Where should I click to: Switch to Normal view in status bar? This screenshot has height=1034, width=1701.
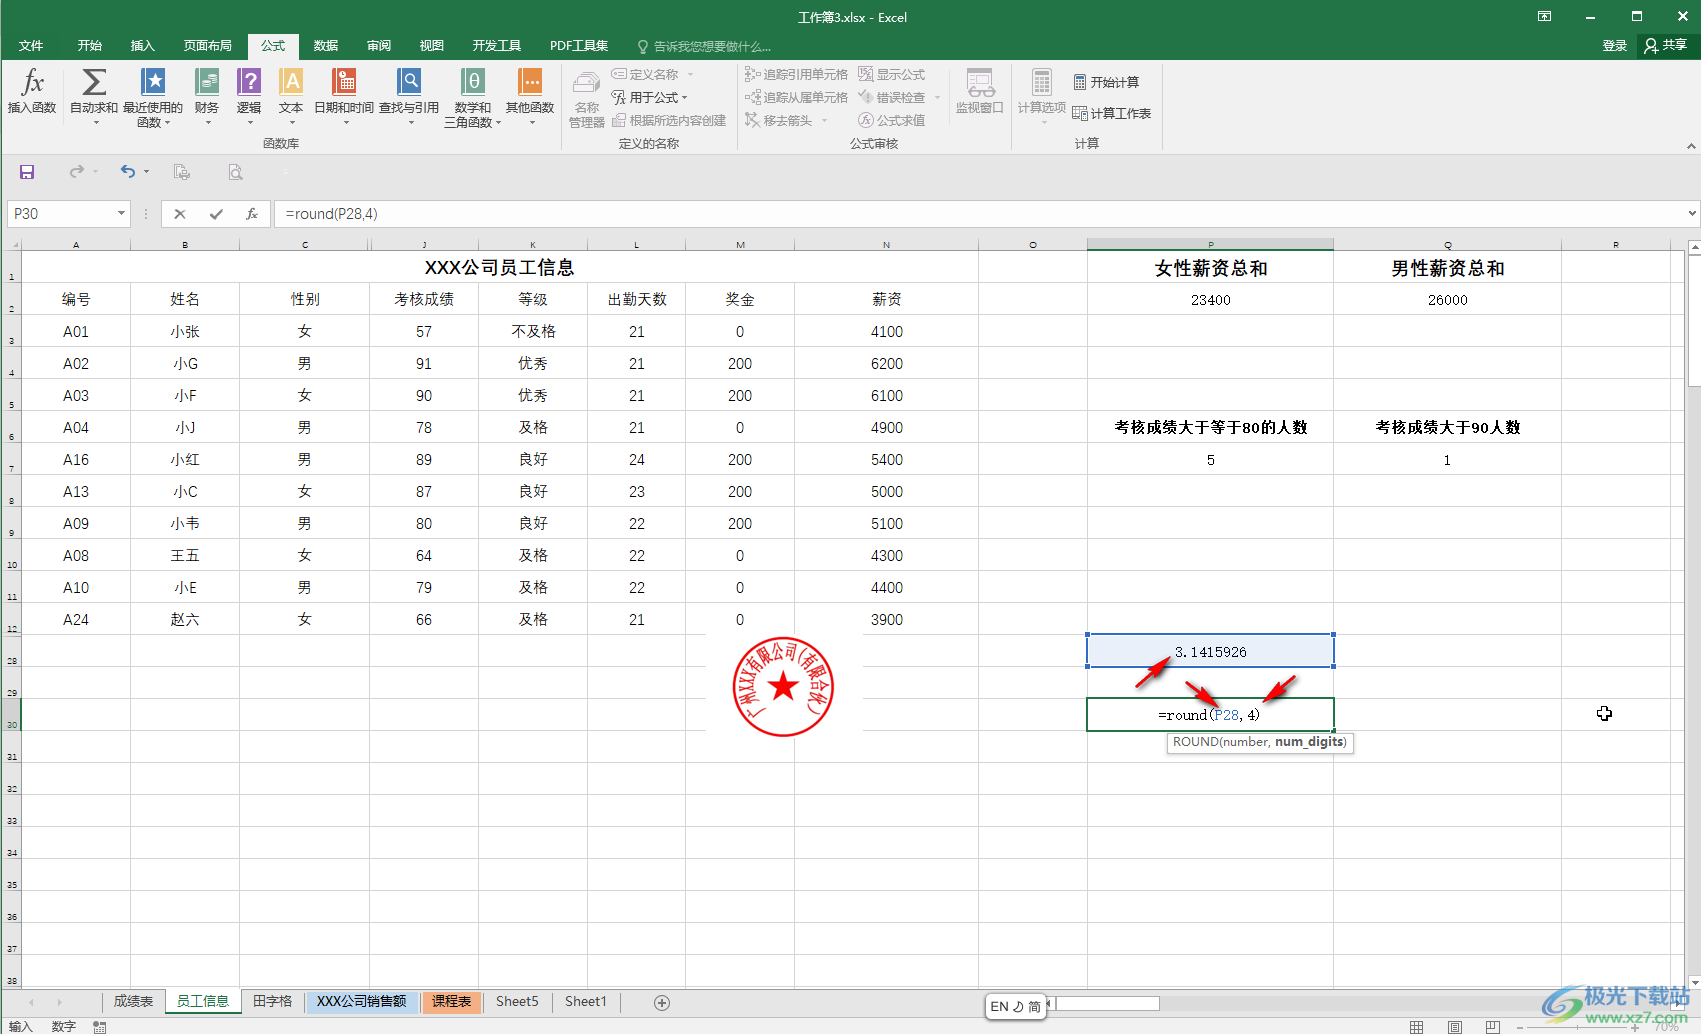(x=1416, y=1027)
